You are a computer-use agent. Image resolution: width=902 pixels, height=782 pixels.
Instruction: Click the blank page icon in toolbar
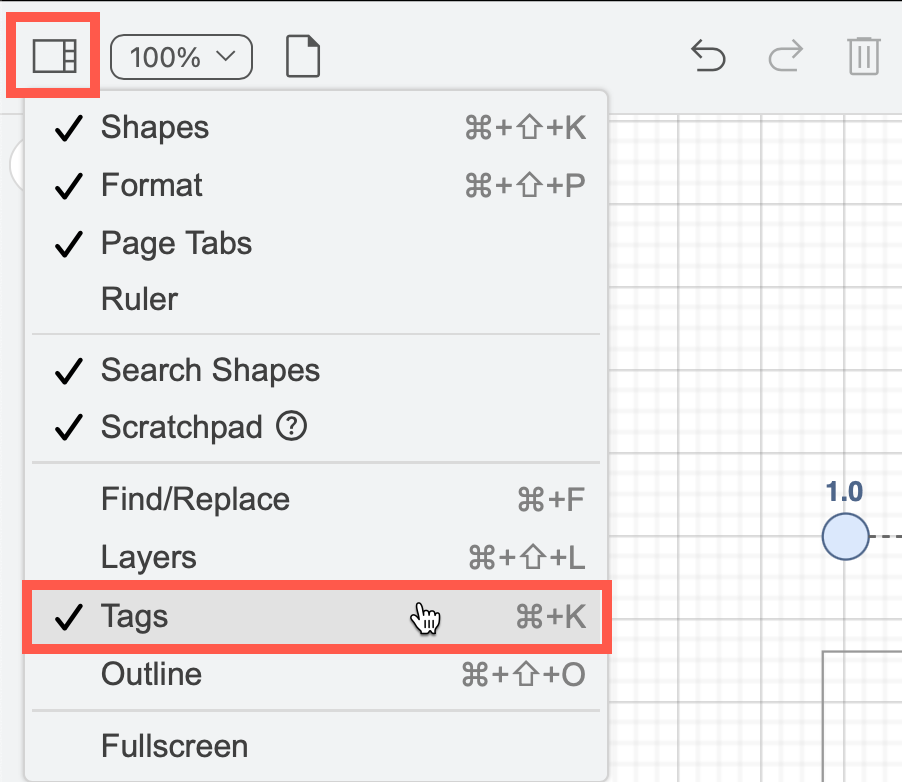[303, 57]
